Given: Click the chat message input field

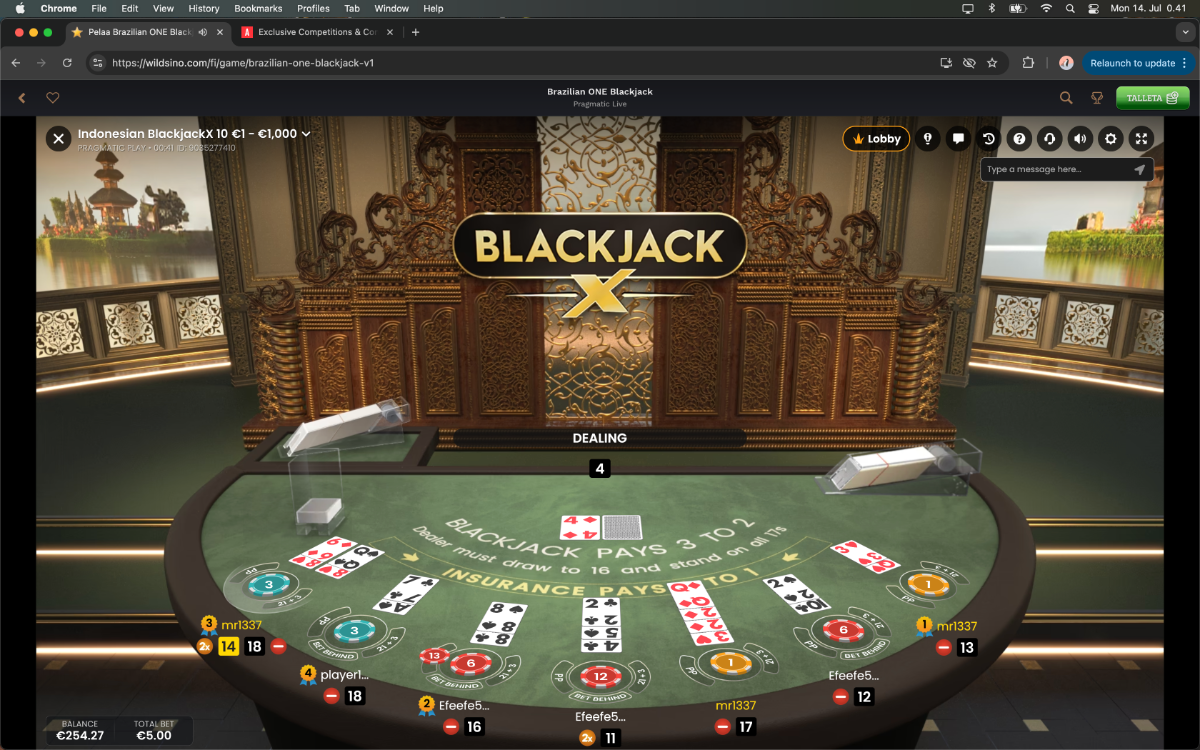Looking at the screenshot, I should [1056, 169].
